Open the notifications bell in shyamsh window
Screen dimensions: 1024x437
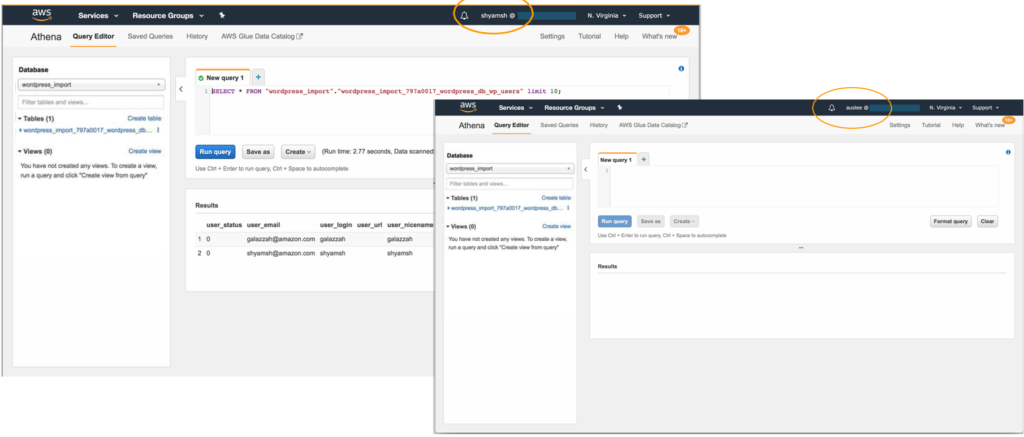pyautogui.click(x=464, y=16)
